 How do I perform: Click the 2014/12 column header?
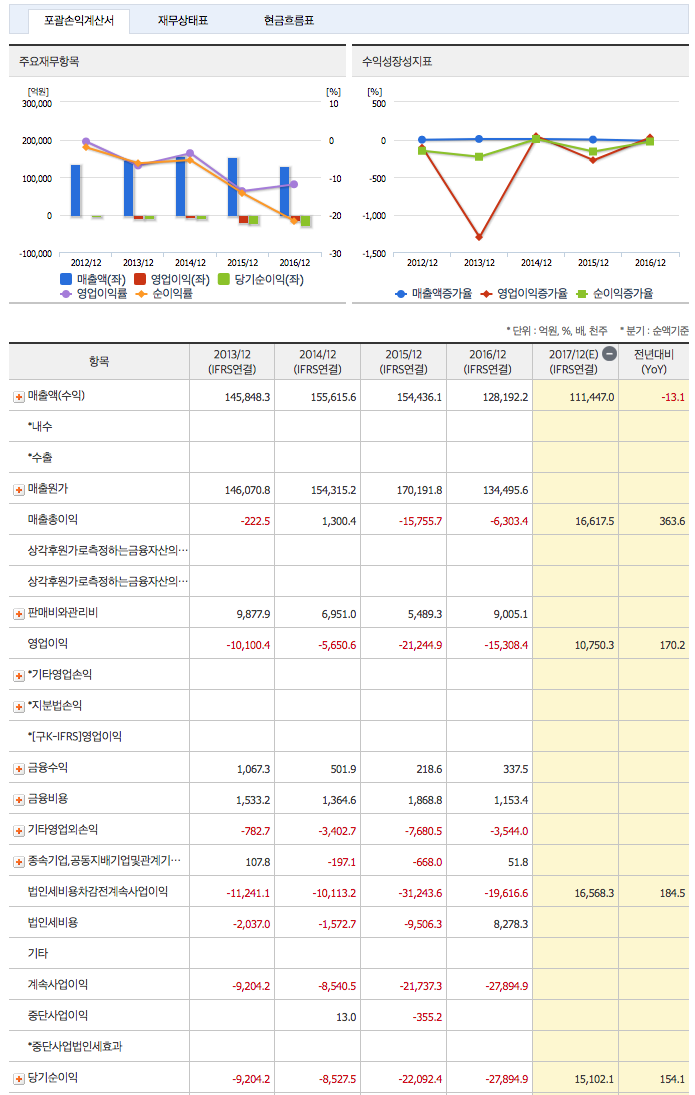(318, 362)
